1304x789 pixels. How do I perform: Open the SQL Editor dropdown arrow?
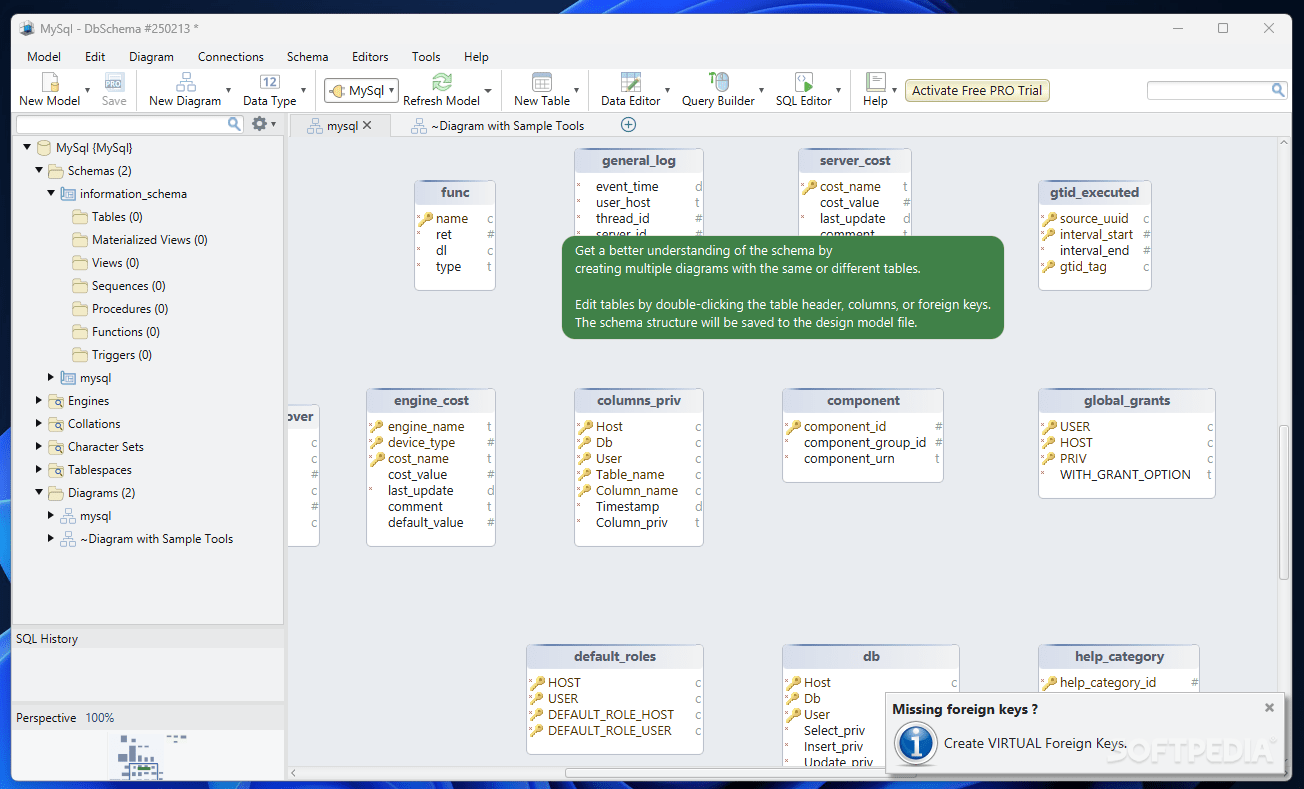point(839,91)
